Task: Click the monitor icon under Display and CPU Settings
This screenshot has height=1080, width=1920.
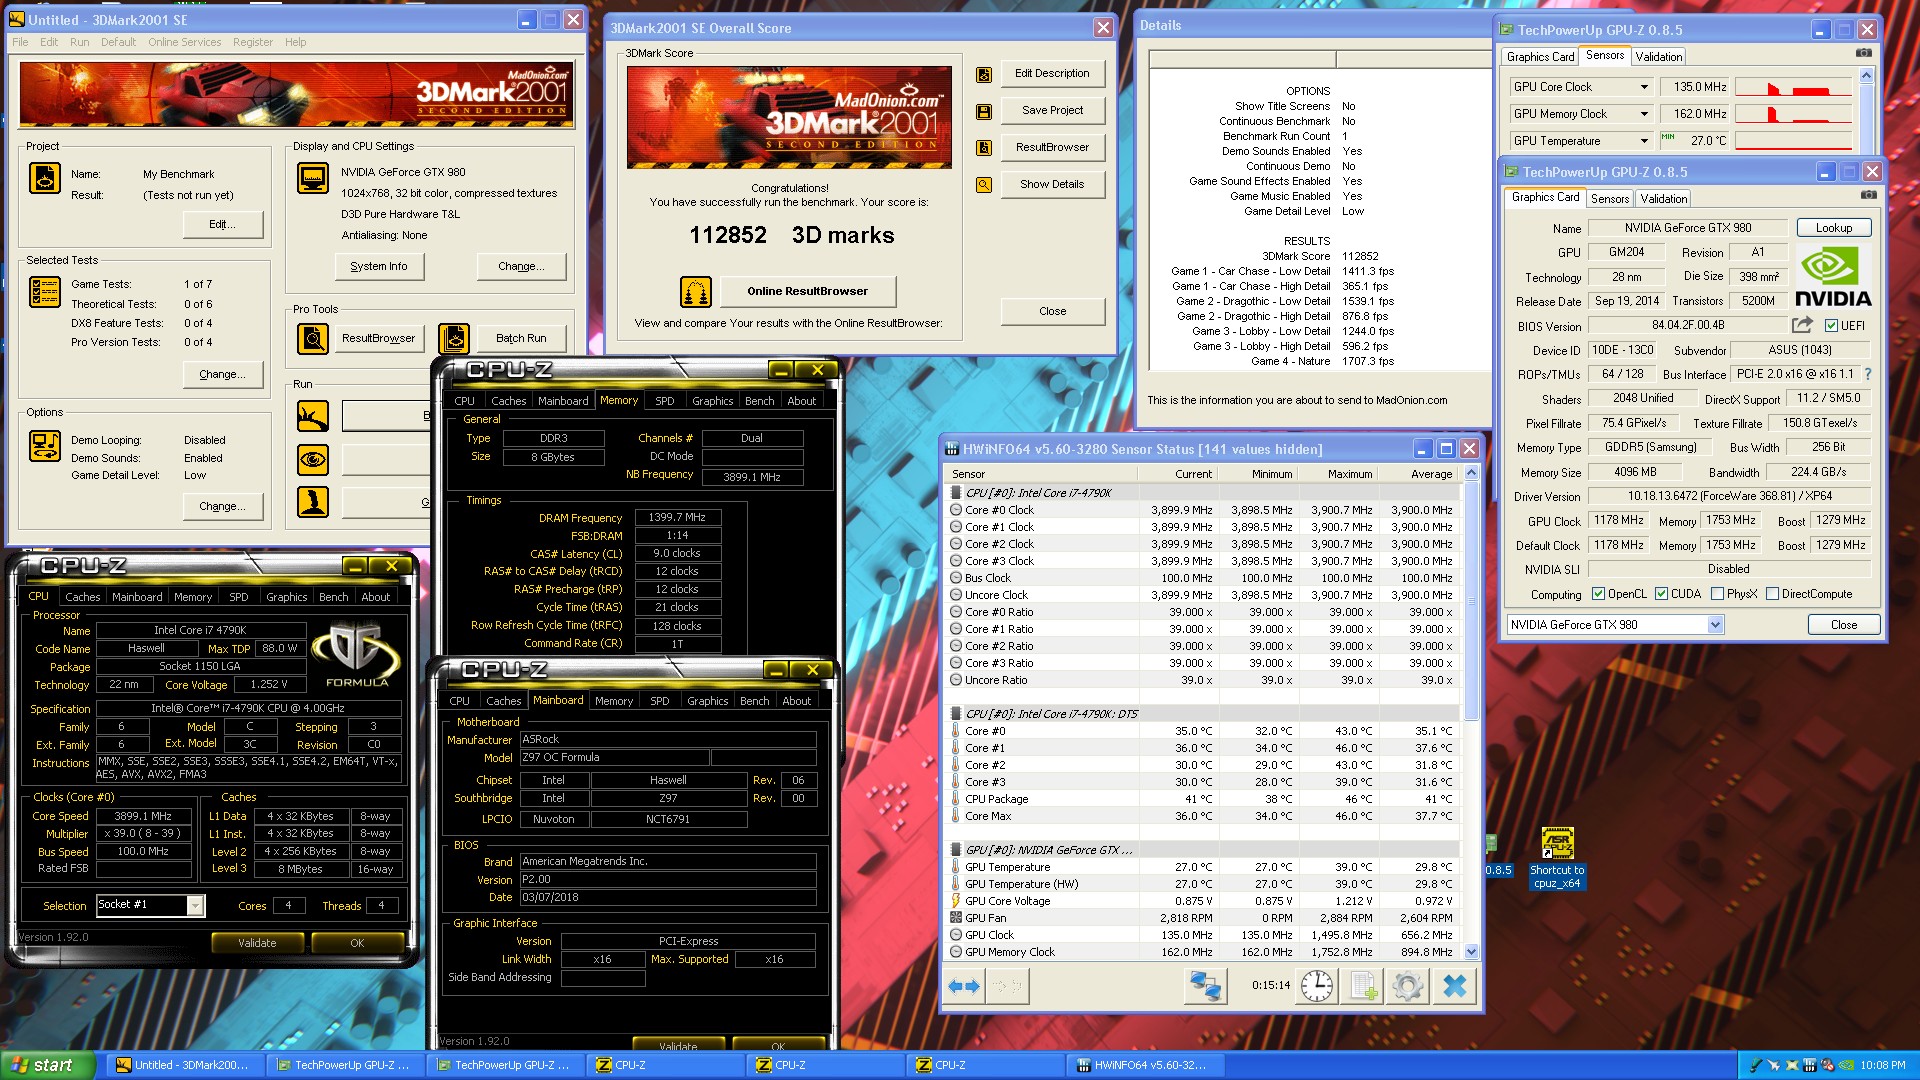Action: coord(313,178)
